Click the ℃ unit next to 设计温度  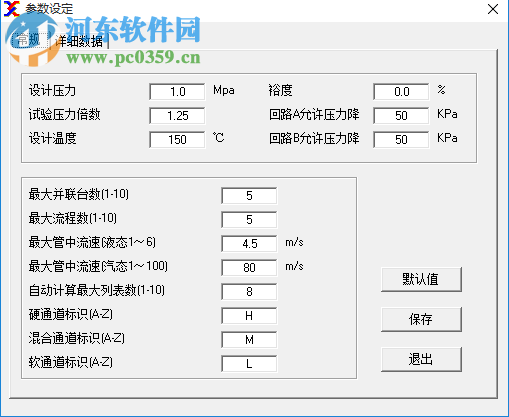[218, 138]
